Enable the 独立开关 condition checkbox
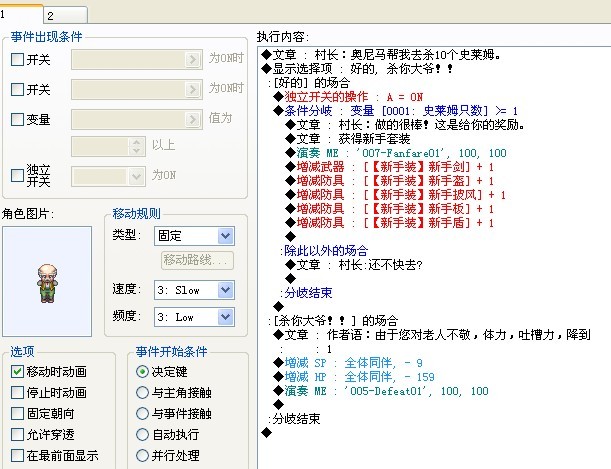Viewport: 611px width, 469px height. pyautogui.click(x=17, y=175)
